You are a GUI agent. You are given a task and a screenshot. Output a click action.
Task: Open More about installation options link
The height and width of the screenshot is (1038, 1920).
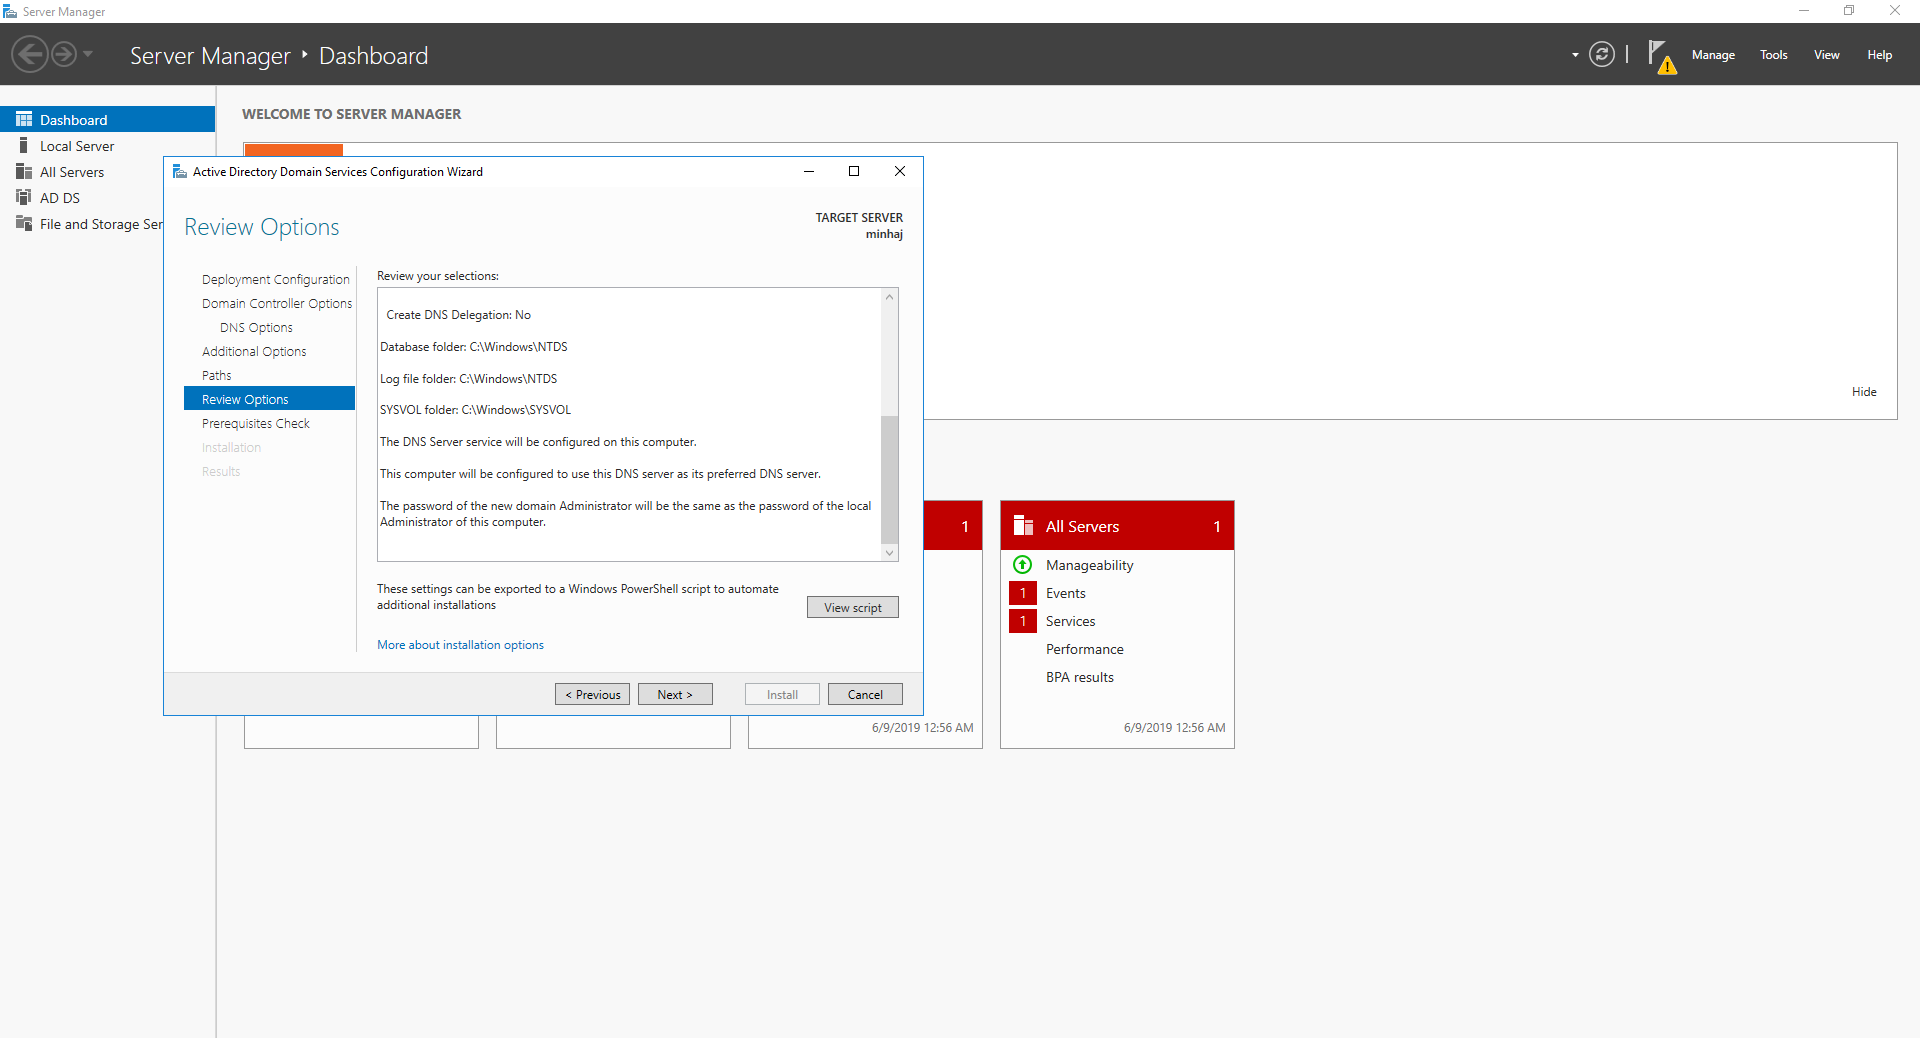460,645
